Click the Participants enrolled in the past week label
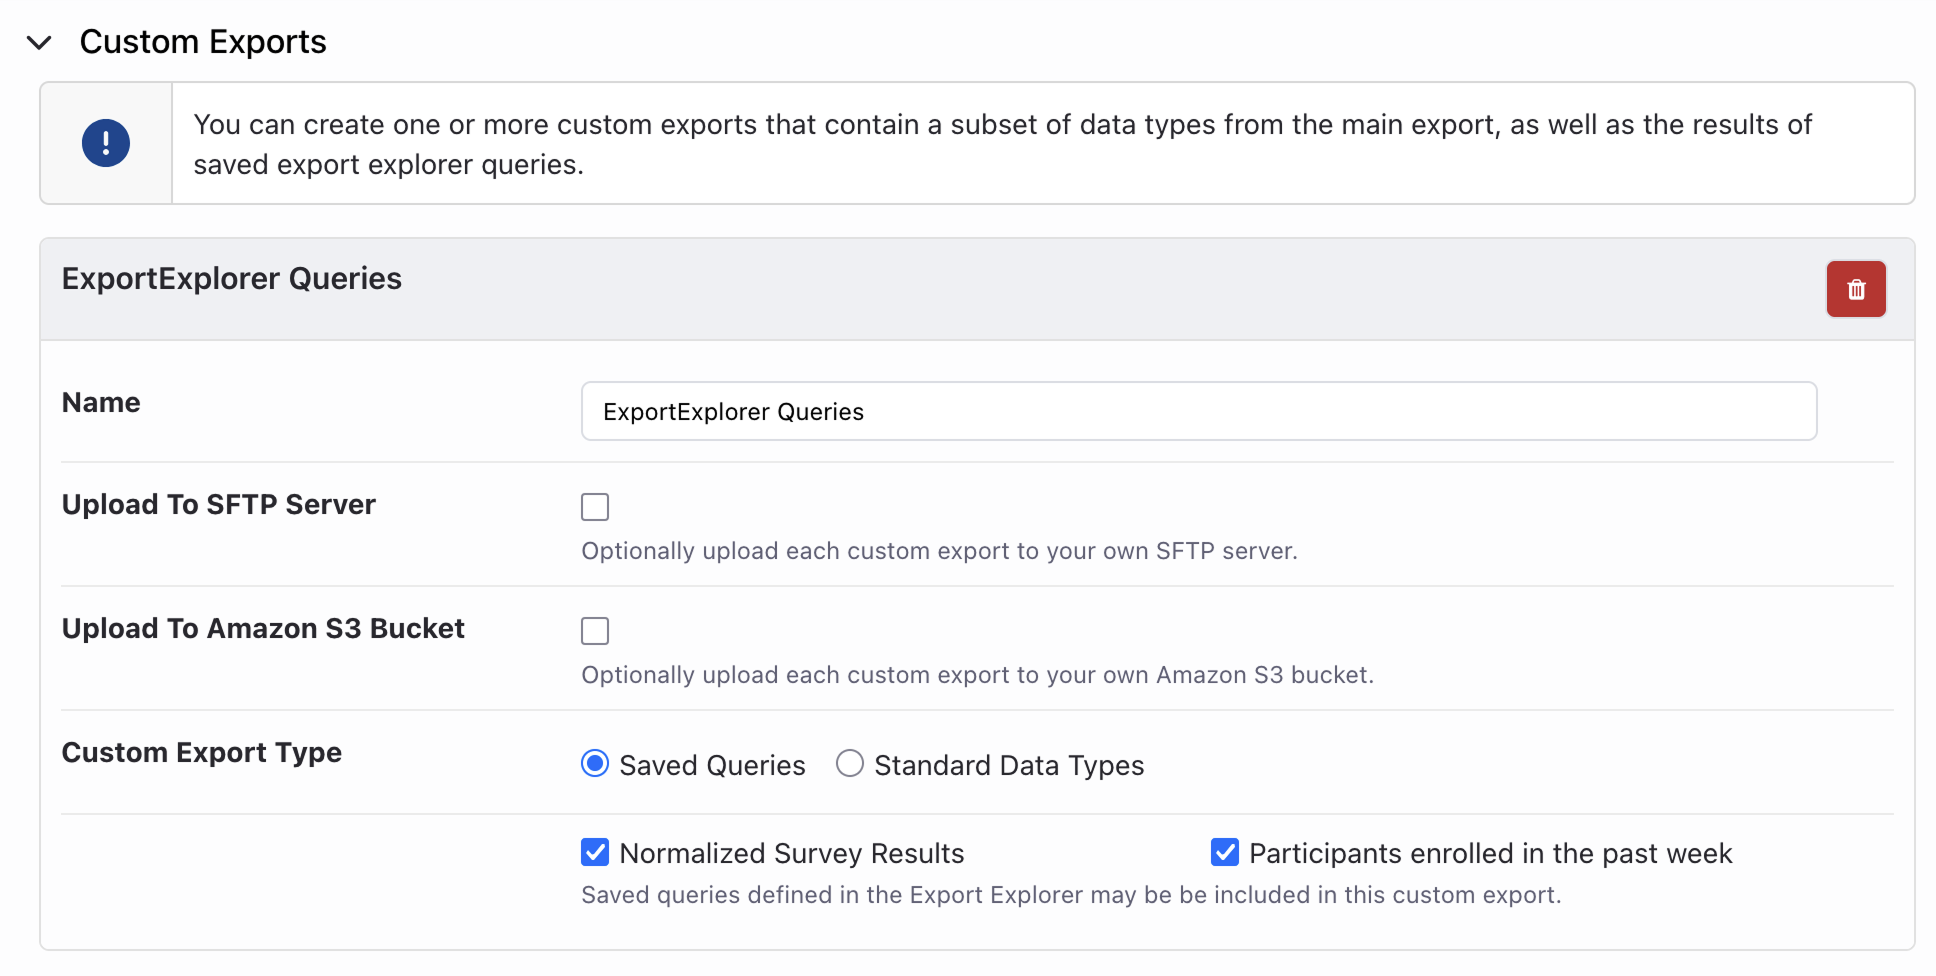The image size is (1936, 976). coord(1490,854)
